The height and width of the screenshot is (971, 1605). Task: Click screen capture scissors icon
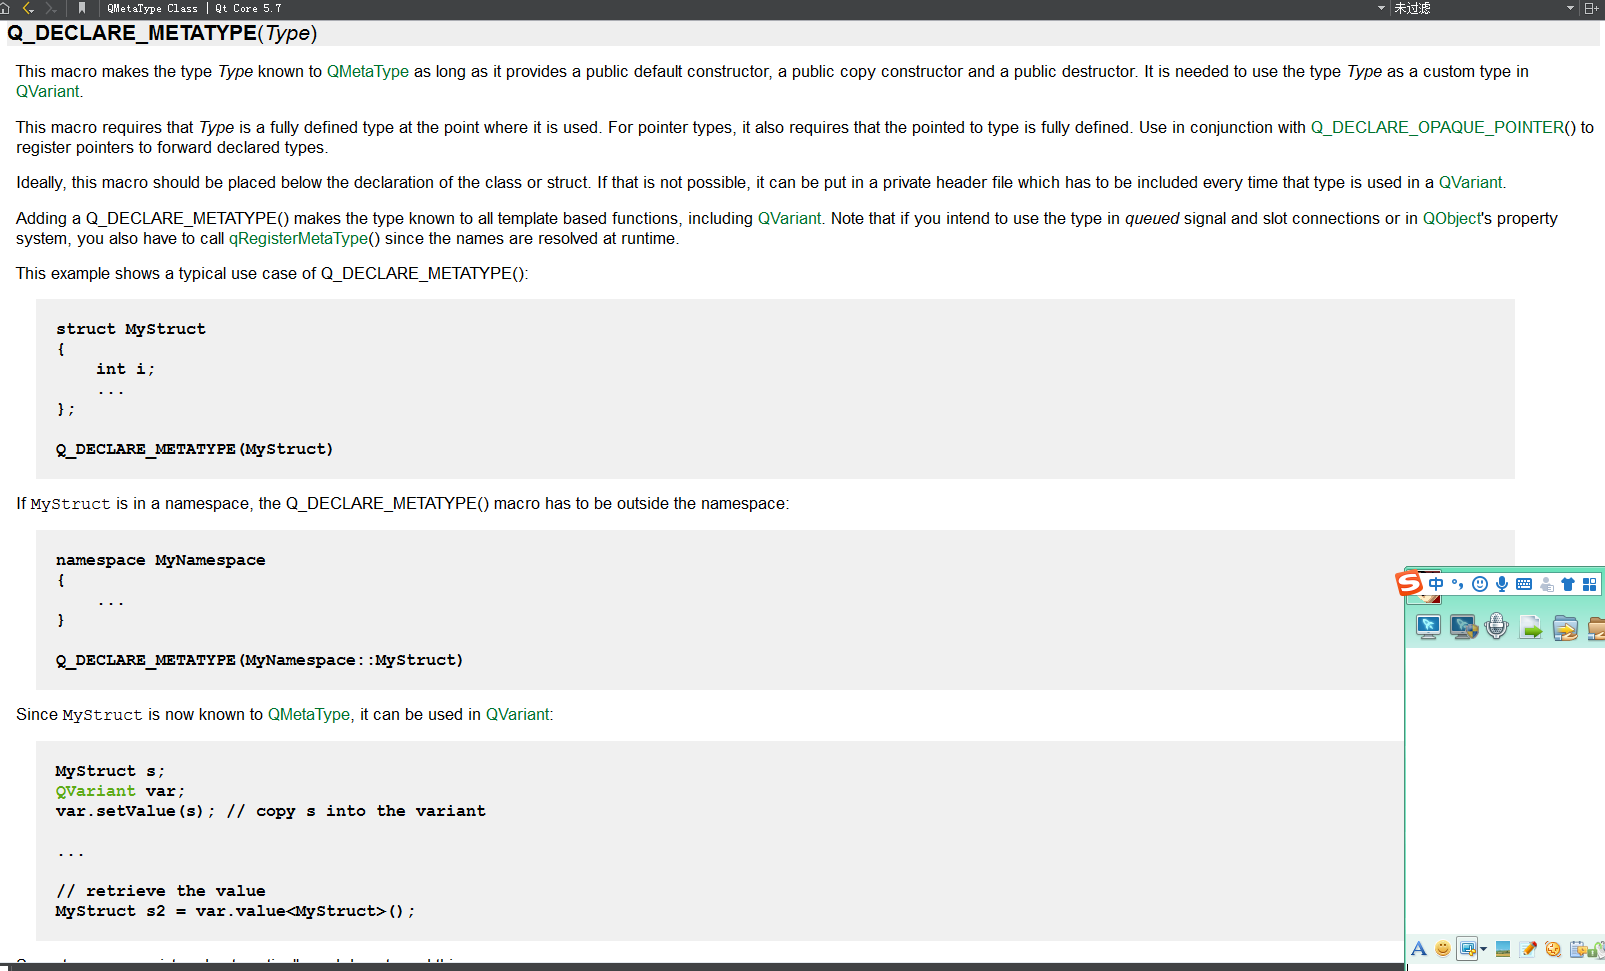click(1467, 949)
